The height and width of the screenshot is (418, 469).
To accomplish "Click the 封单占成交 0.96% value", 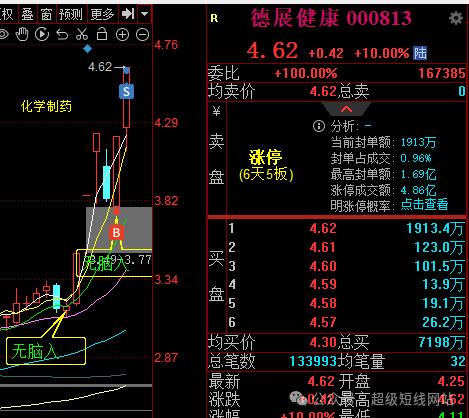I will click(416, 158).
